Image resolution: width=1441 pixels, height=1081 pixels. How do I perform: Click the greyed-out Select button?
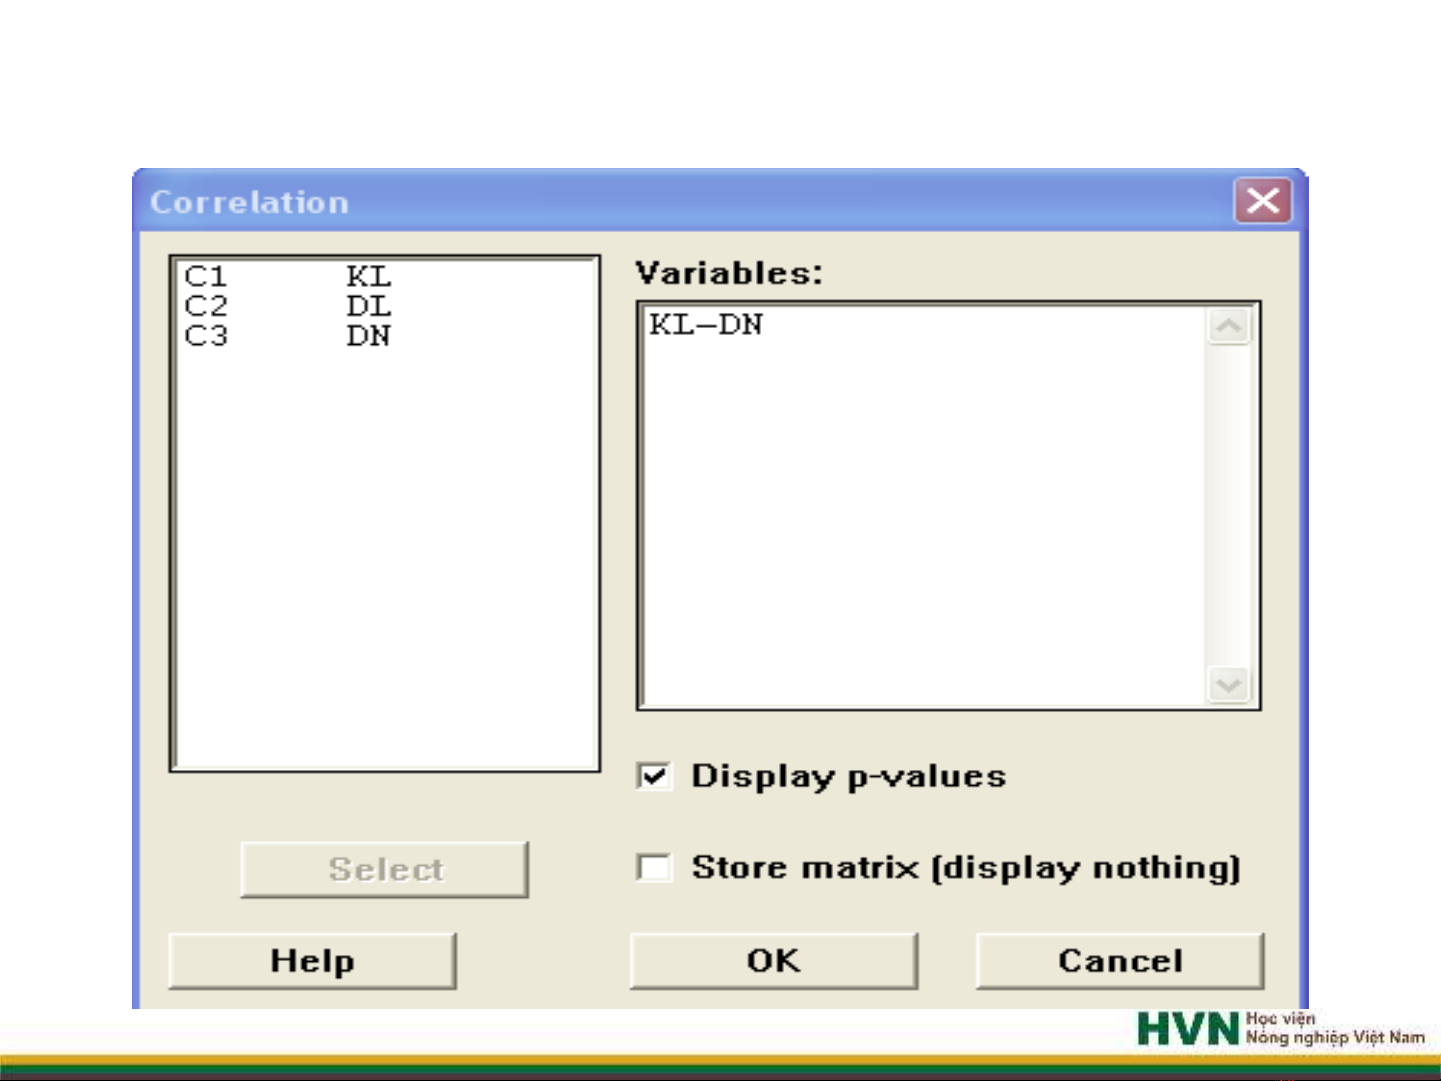[x=385, y=869]
